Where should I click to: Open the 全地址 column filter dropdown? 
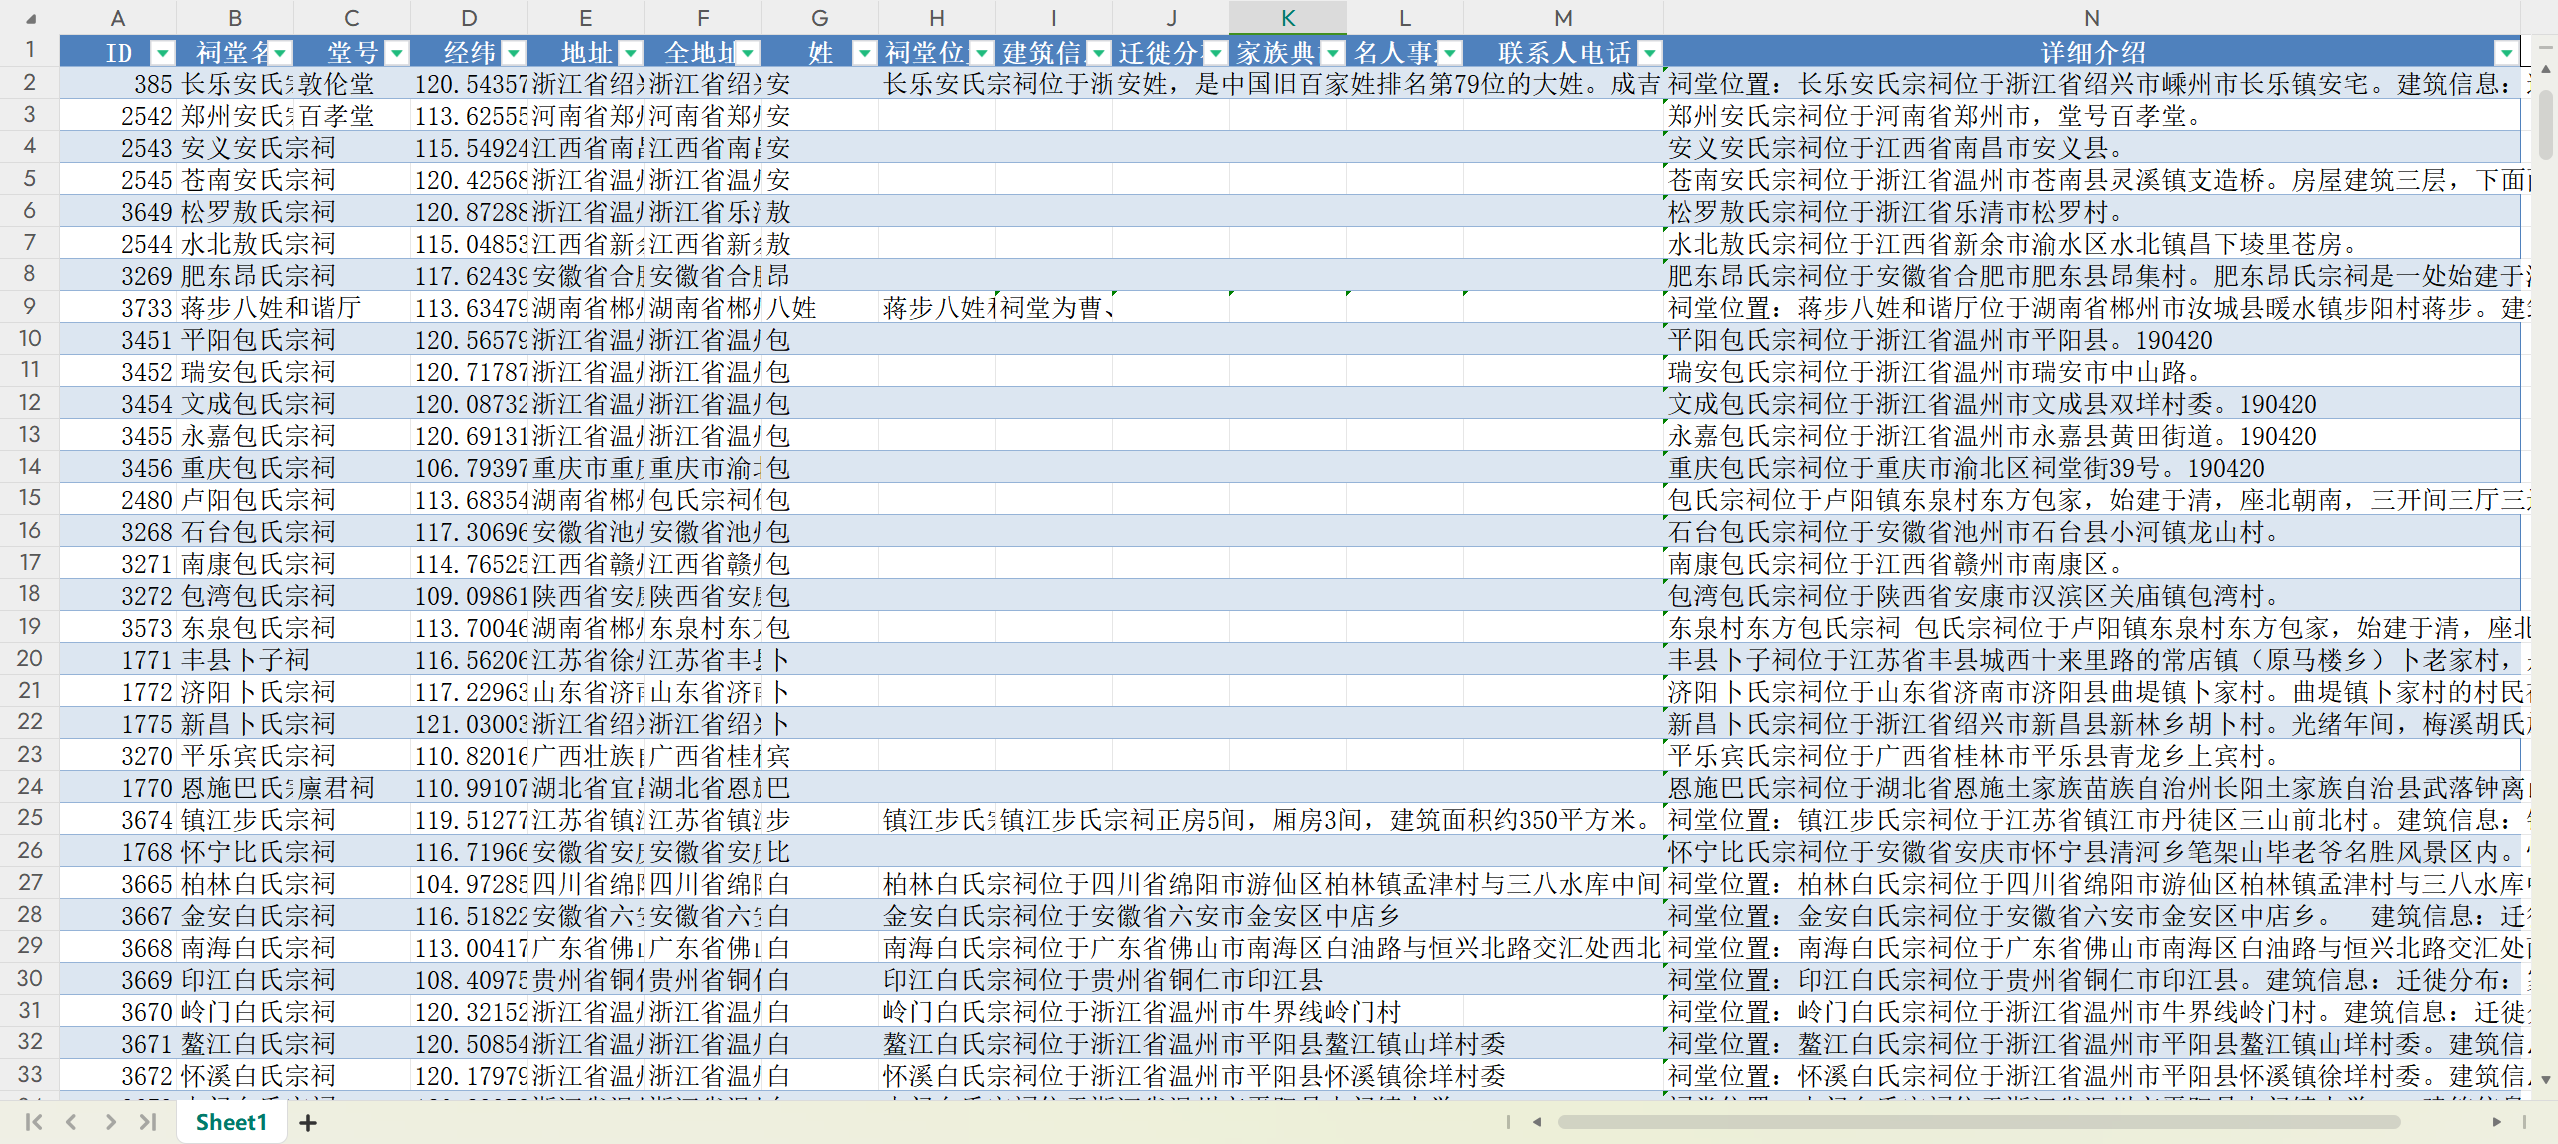[748, 53]
